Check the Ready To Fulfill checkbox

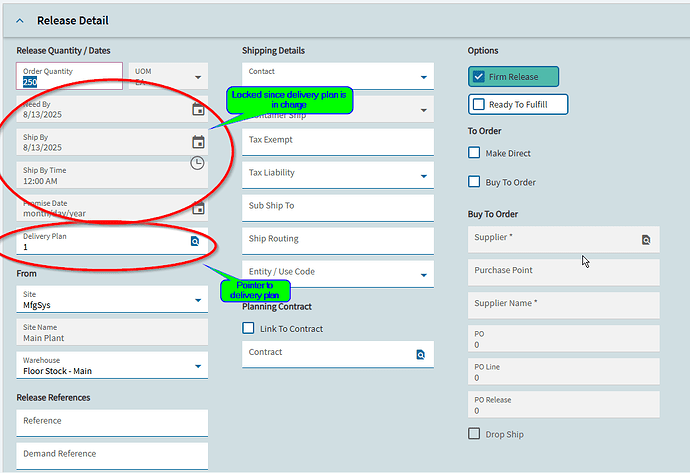click(478, 104)
